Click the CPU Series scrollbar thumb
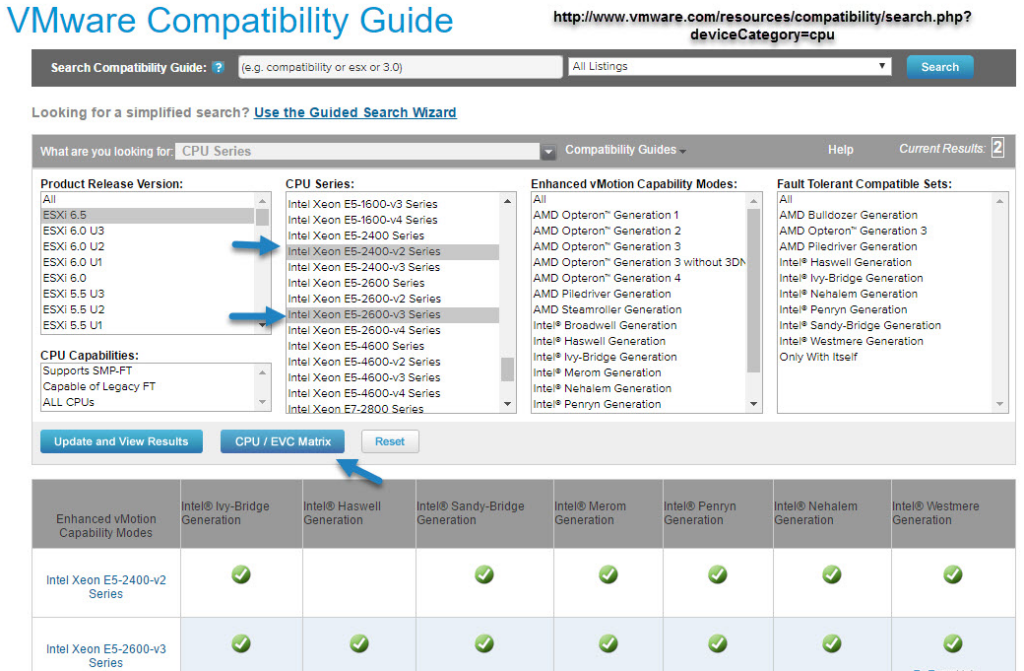 tap(507, 369)
